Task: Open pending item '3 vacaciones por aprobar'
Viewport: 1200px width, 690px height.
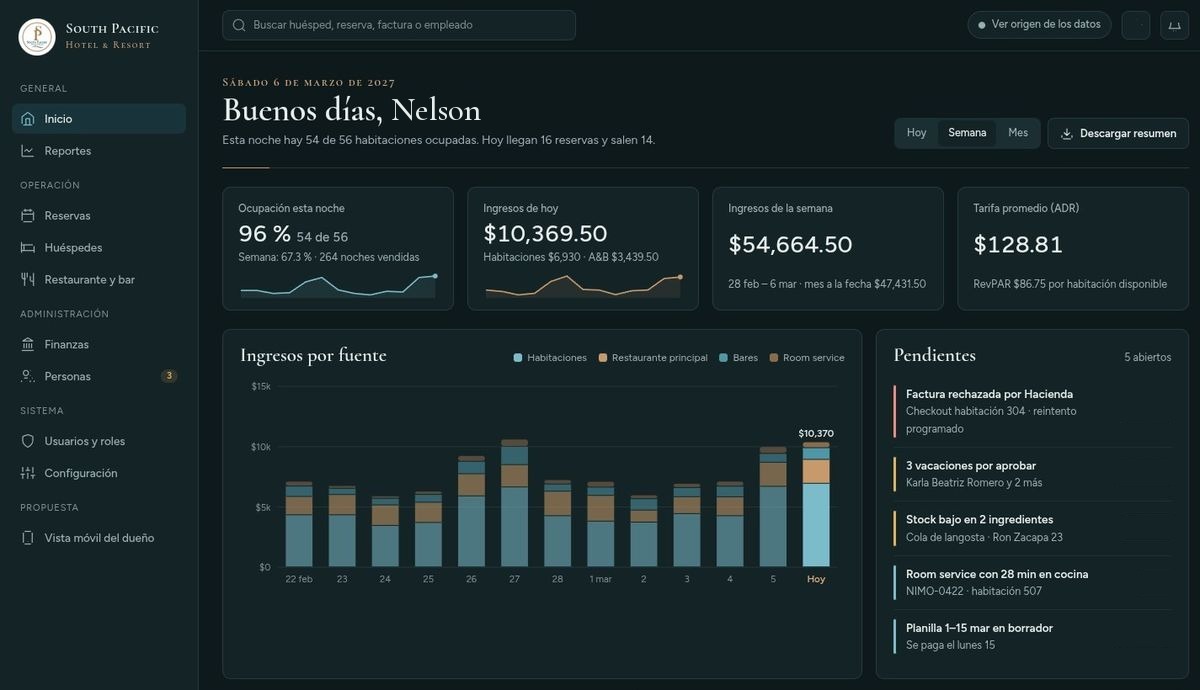Action: [1032, 474]
